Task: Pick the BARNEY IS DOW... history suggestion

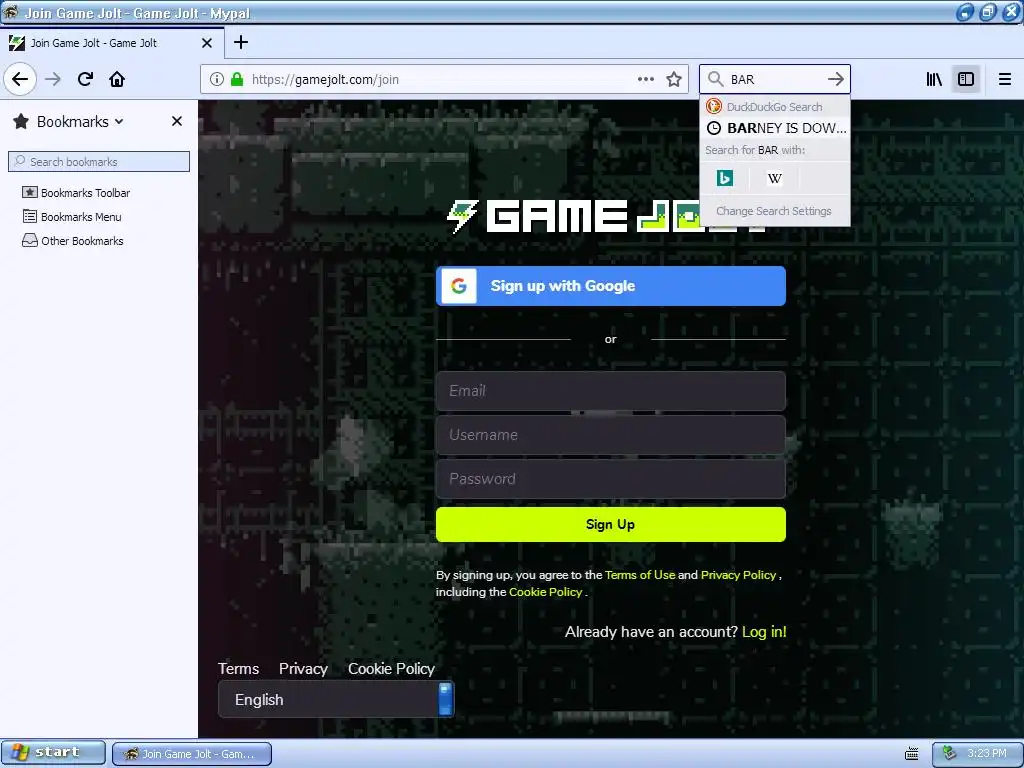Action: [x=775, y=128]
